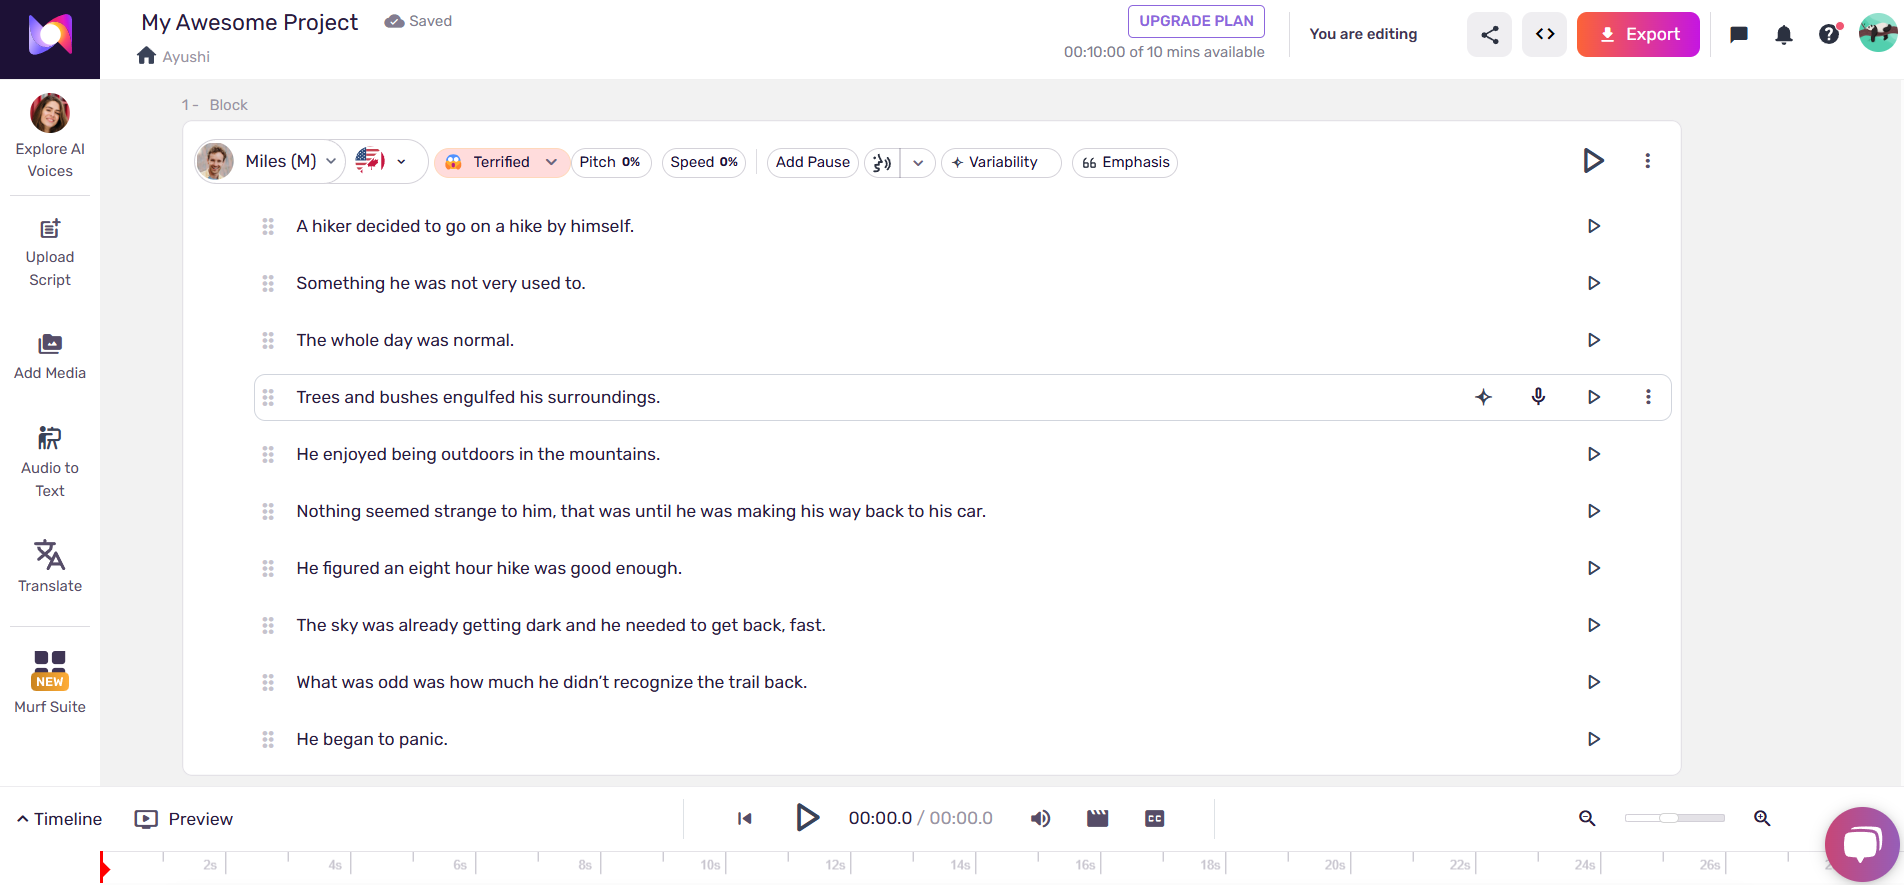Image resolution: width=1904 pixels, height=885 pixels.
Task: Play 'He began to panic.'
Action: (x=1594, y=739)
